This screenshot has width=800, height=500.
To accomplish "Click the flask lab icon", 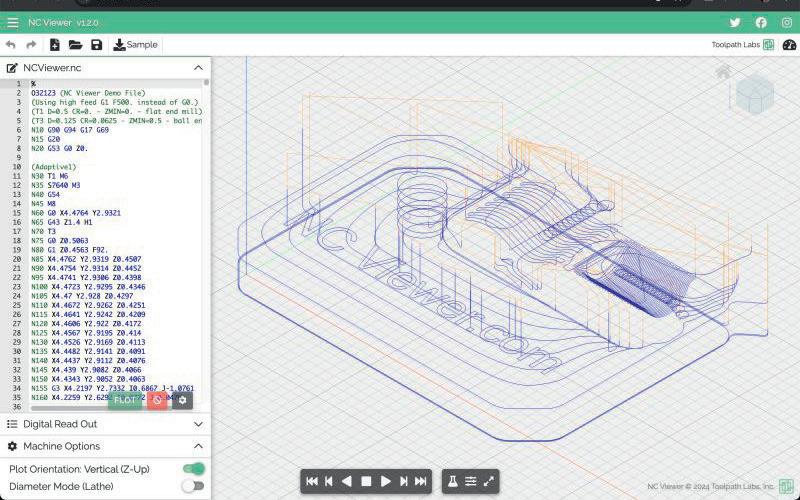I will pos(453,481).
